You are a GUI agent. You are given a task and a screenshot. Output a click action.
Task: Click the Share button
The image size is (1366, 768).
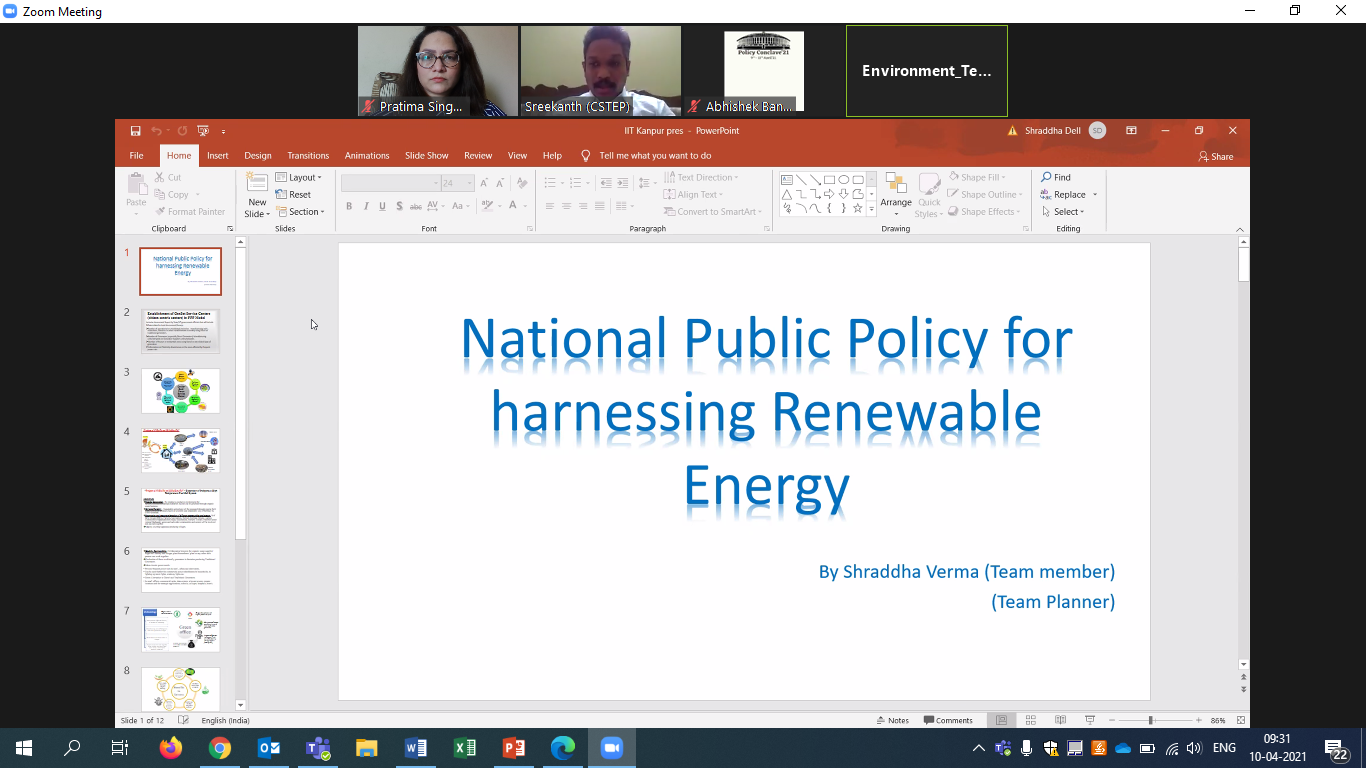click(1215, 157)
